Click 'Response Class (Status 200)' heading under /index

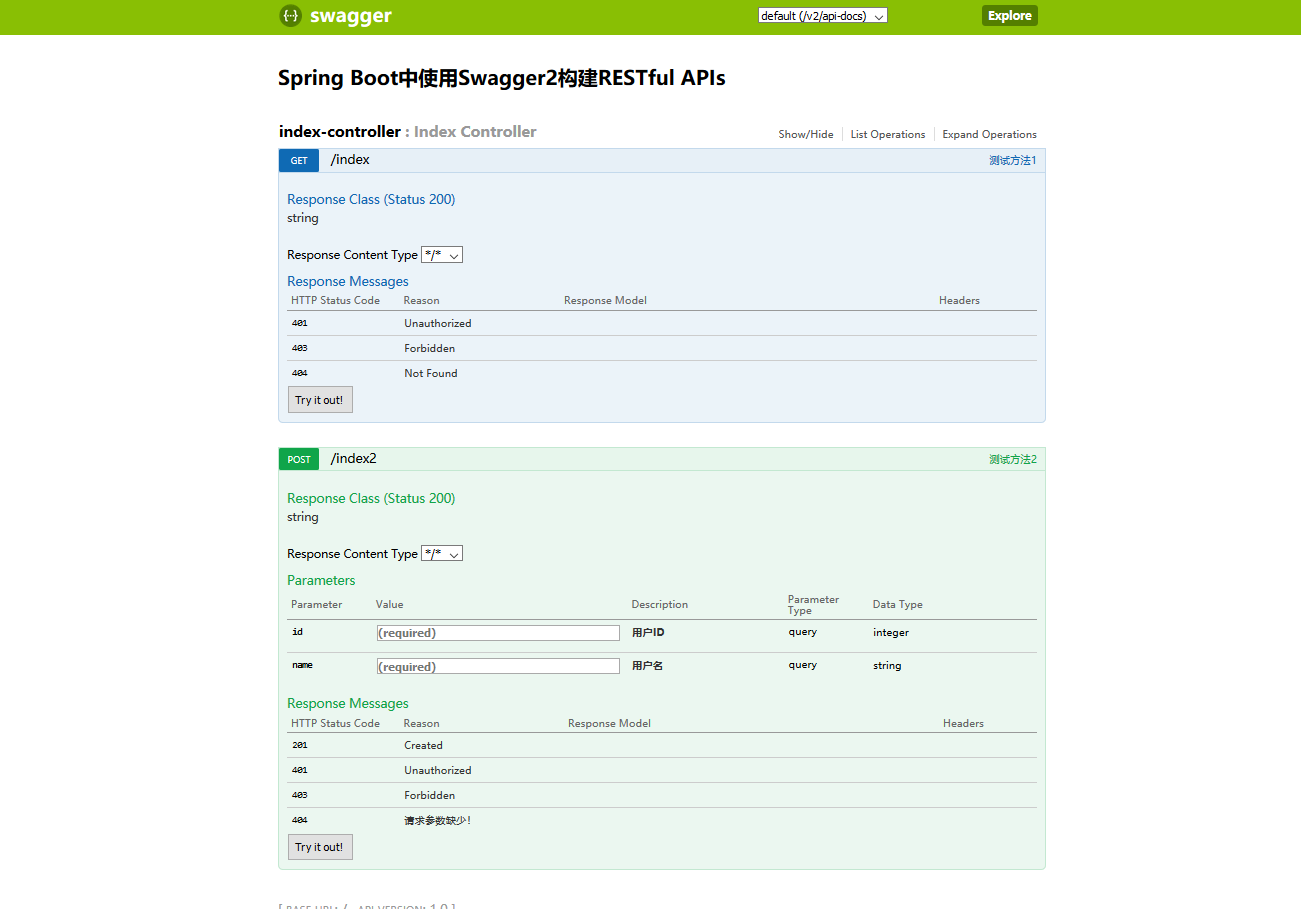(371, 199)
